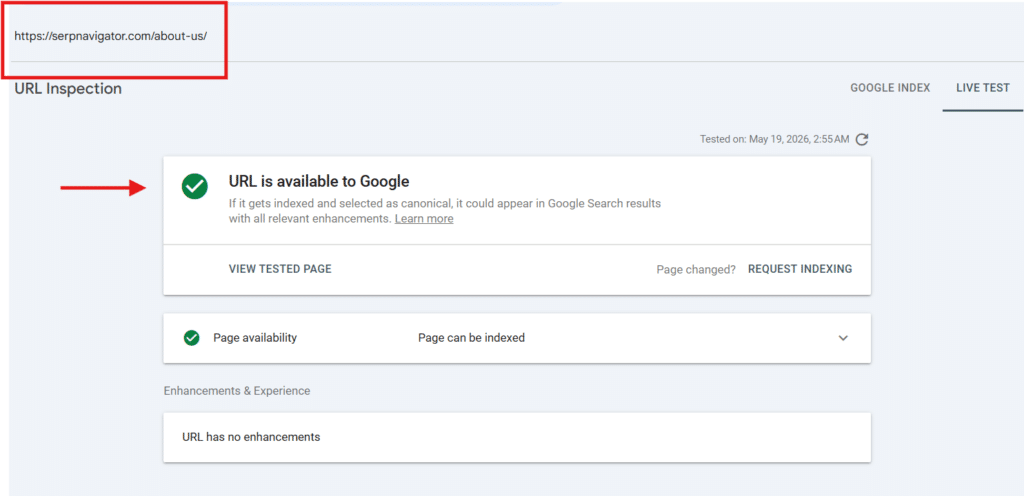Click green checkmark beside URL is available to Google

click(x=195, y=186)
